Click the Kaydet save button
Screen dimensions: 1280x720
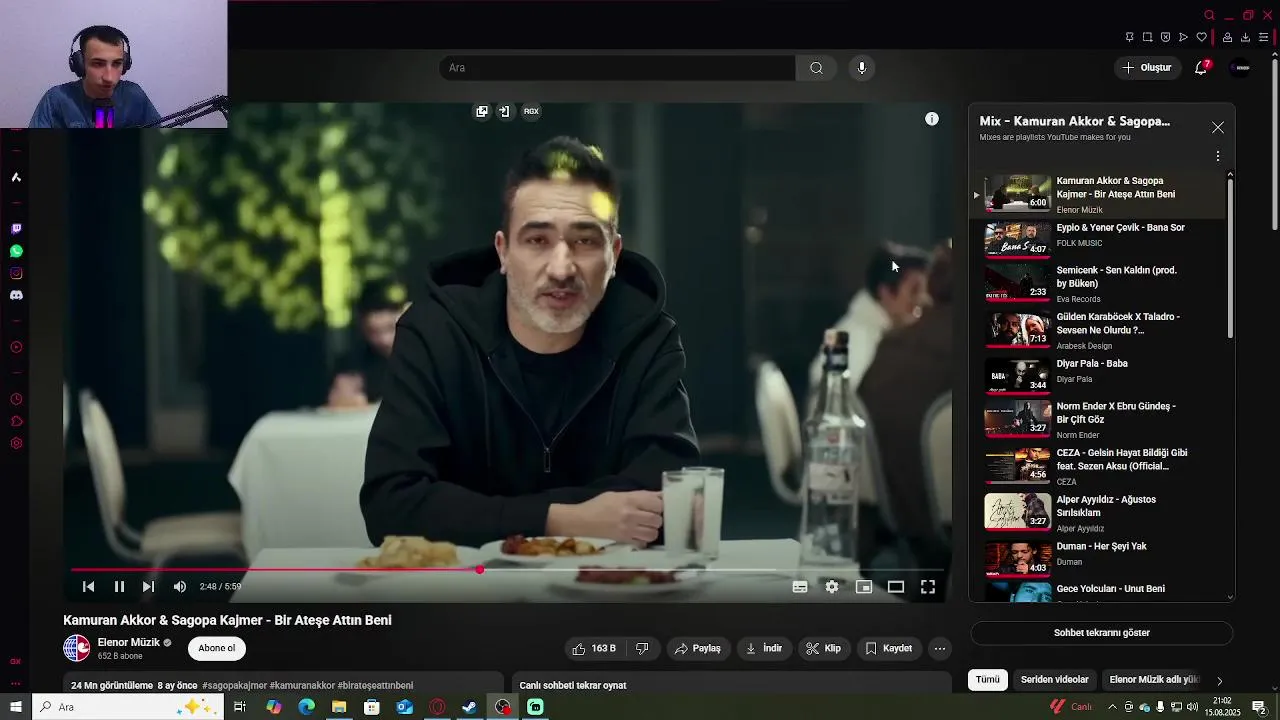point(889,649)
